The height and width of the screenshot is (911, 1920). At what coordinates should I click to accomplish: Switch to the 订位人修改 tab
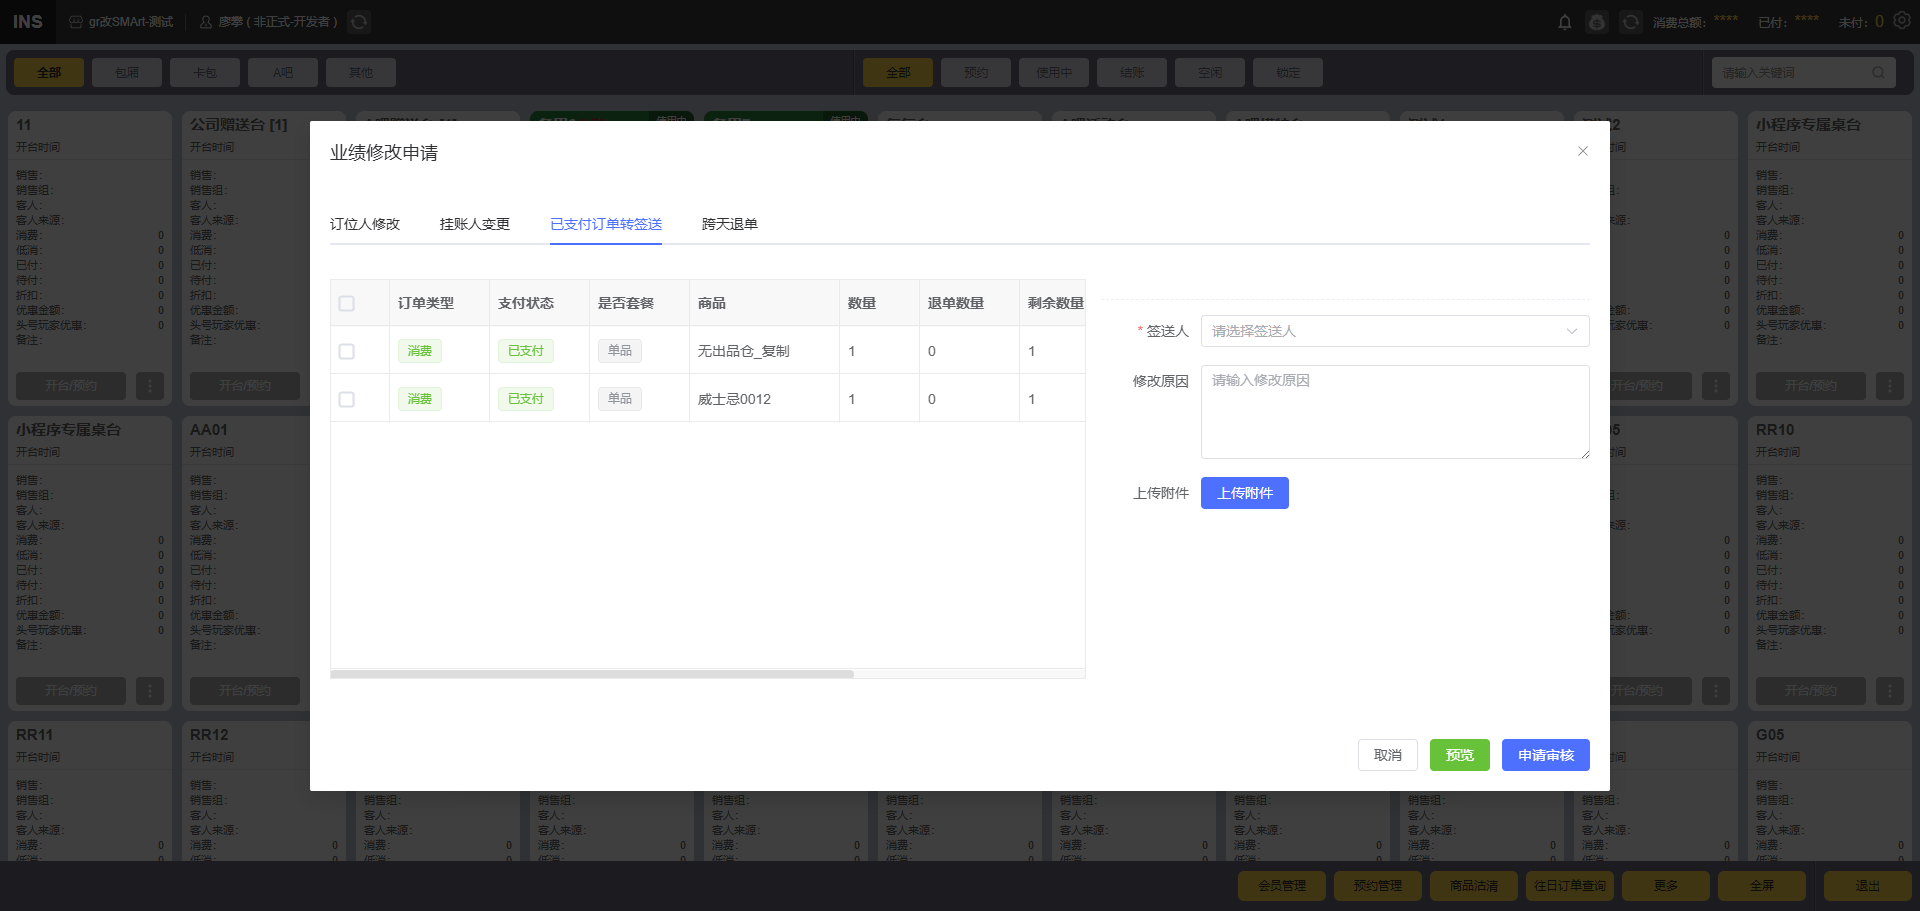pos(365,224)
